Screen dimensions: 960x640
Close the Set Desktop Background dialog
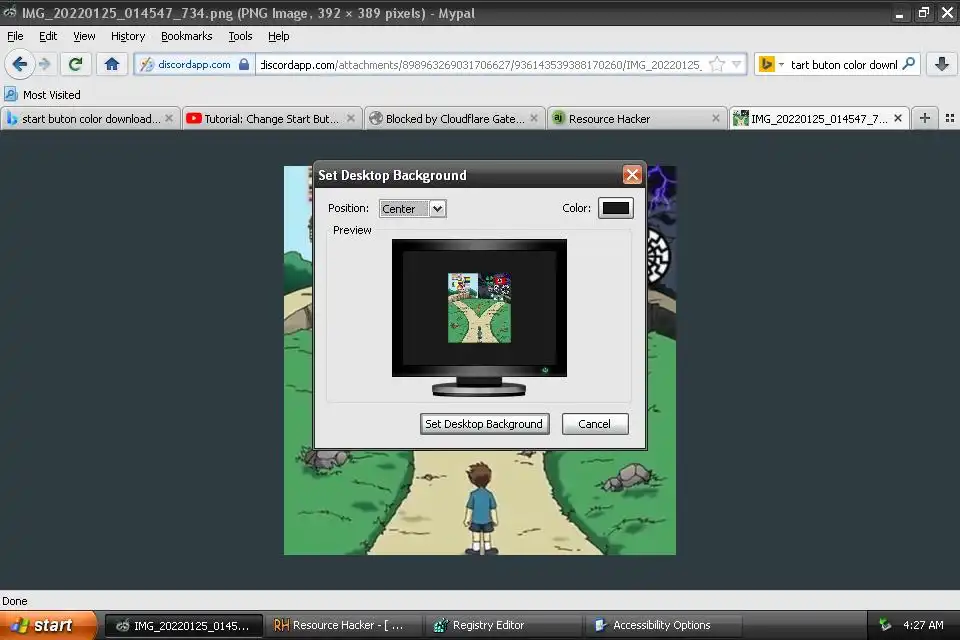click(632, 175)
